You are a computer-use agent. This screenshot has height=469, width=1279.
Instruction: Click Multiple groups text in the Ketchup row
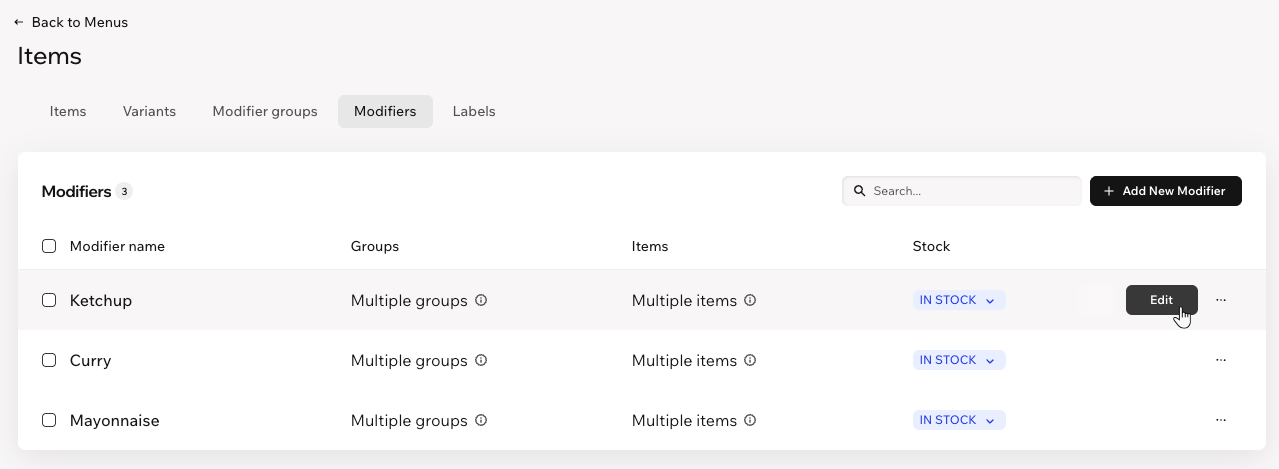[x=409, y=300]
